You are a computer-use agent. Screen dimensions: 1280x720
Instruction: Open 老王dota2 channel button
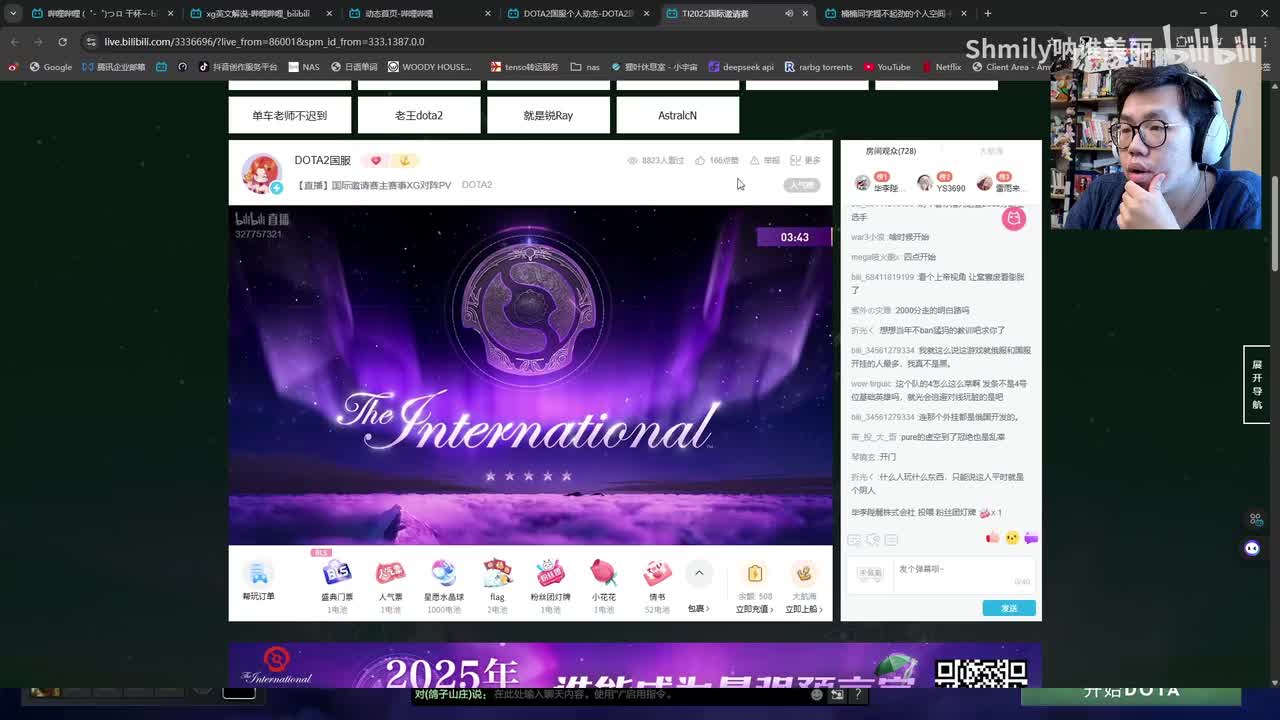(x=419, y=115)
